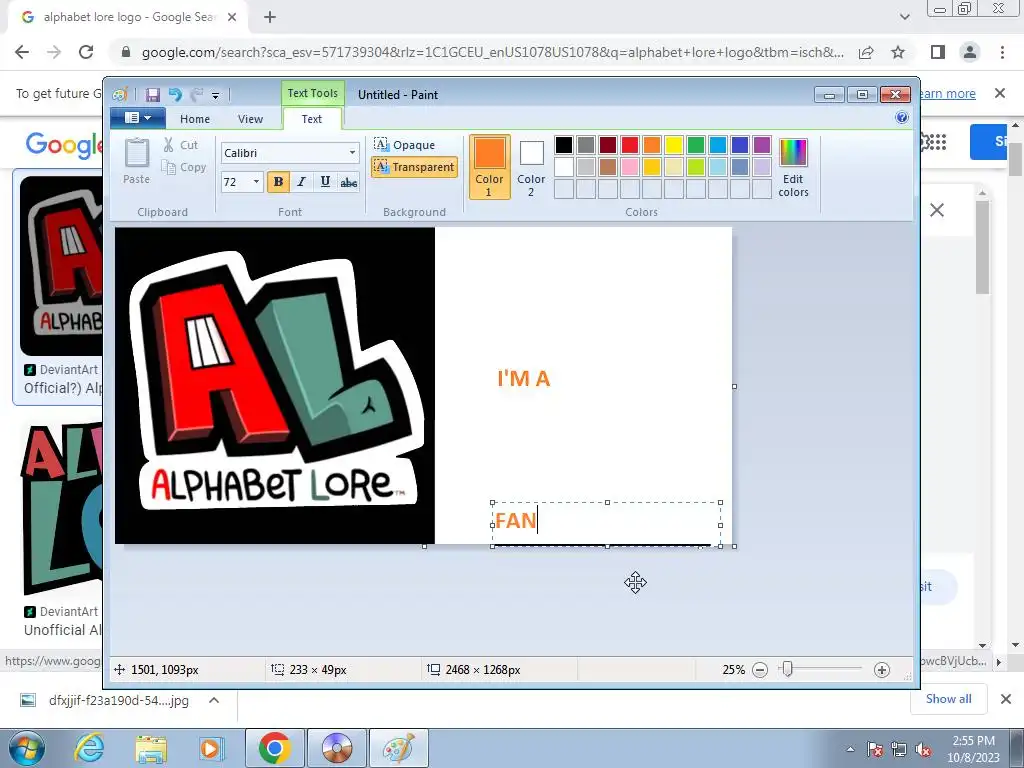Click the zoom in plus button
The width and height of the screenshot is (1024, 768).
(882, 669)
